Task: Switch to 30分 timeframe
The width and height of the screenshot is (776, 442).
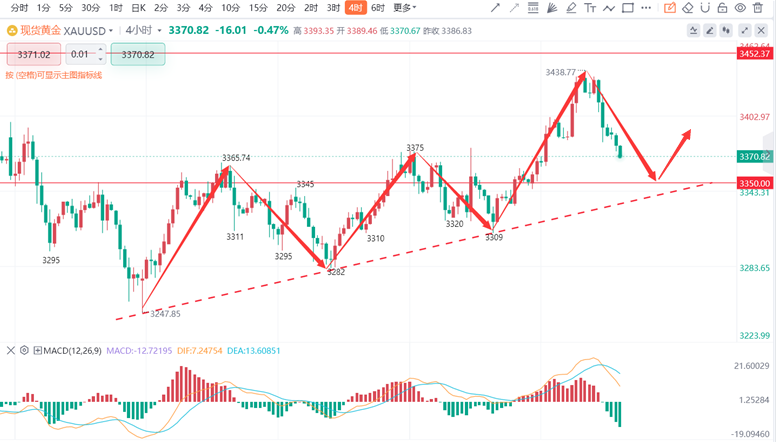Action: click(x=91, y=8)
